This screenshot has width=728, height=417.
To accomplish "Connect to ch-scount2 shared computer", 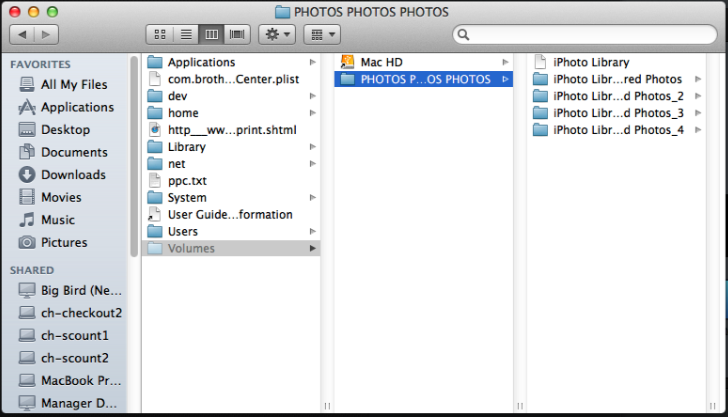I will click(64, 358).
